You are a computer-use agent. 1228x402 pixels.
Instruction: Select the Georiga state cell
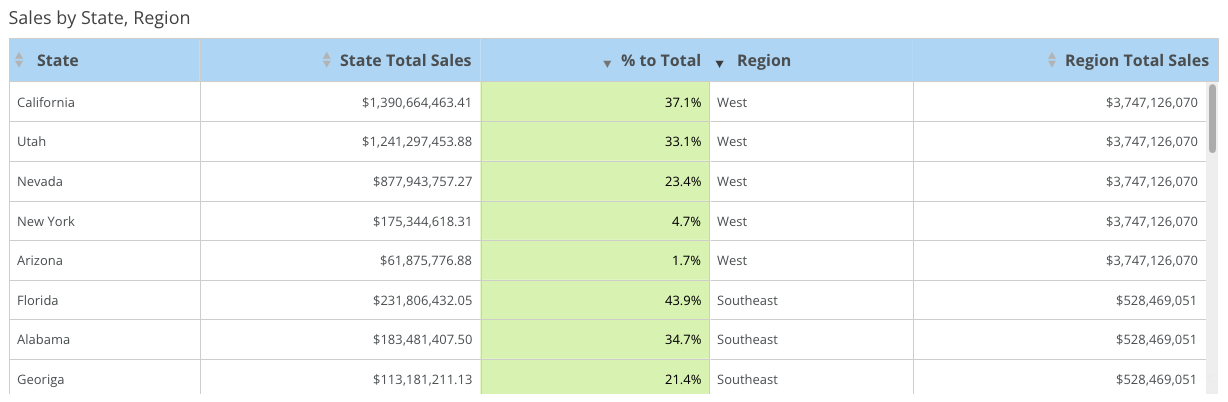click(x=41, y=379)
